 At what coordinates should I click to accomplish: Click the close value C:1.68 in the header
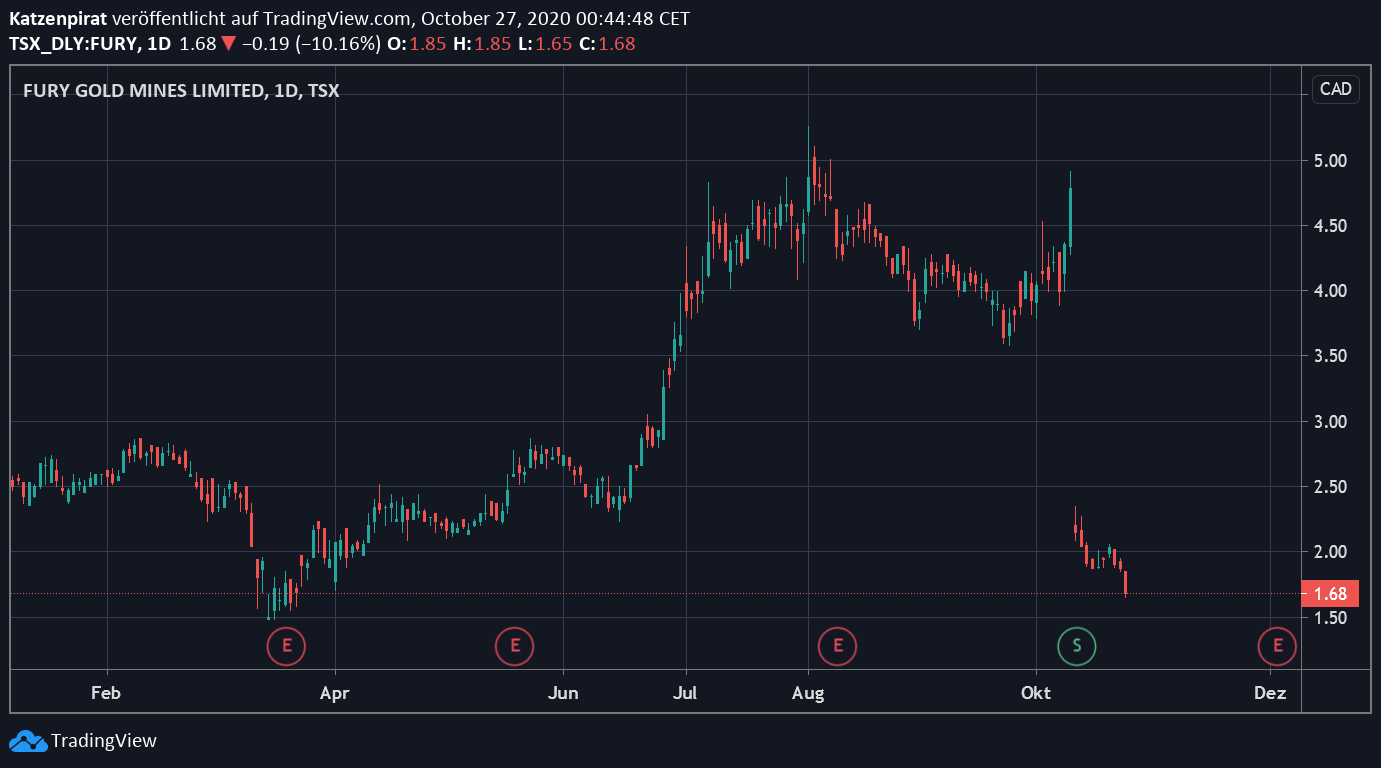click(x=607, y=44)
